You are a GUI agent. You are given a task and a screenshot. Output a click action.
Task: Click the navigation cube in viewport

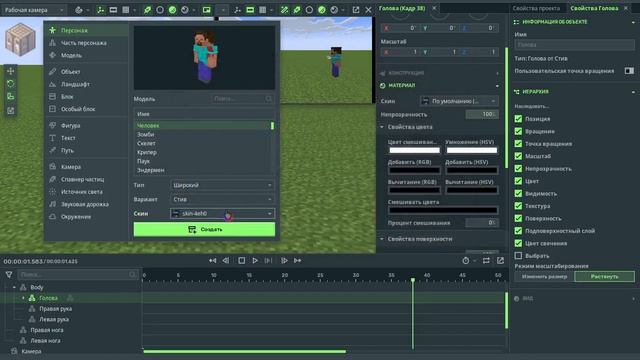click(x=20, y=40)
